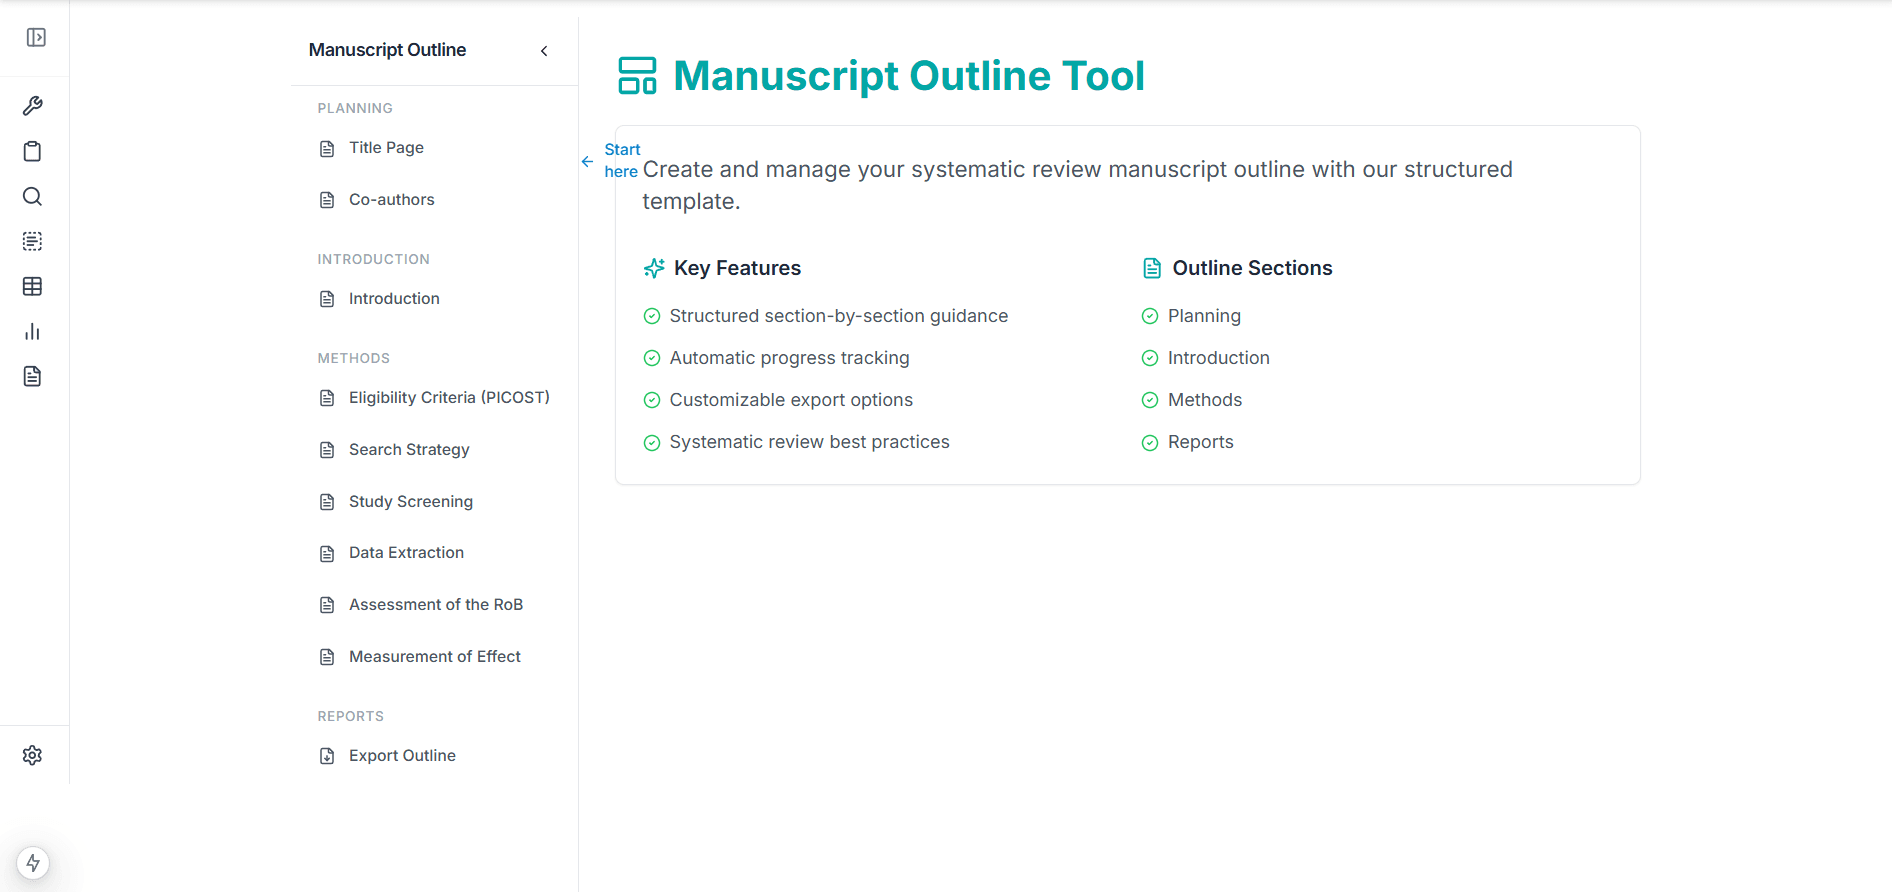Open Assessment of the RoB

coord(435,605)
